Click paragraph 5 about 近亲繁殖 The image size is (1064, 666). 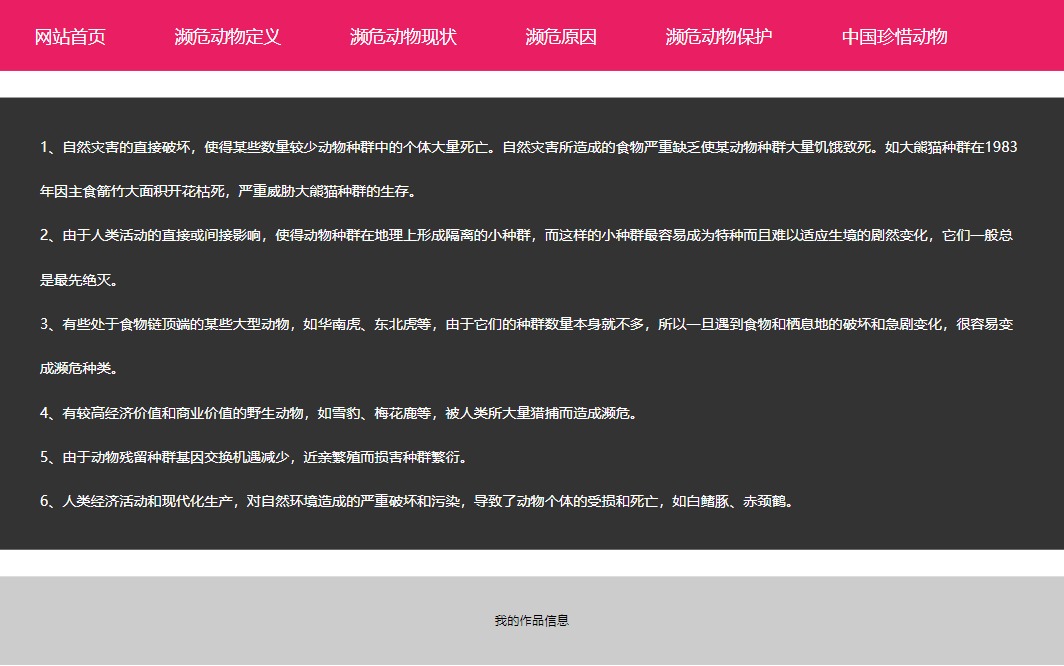253,458
